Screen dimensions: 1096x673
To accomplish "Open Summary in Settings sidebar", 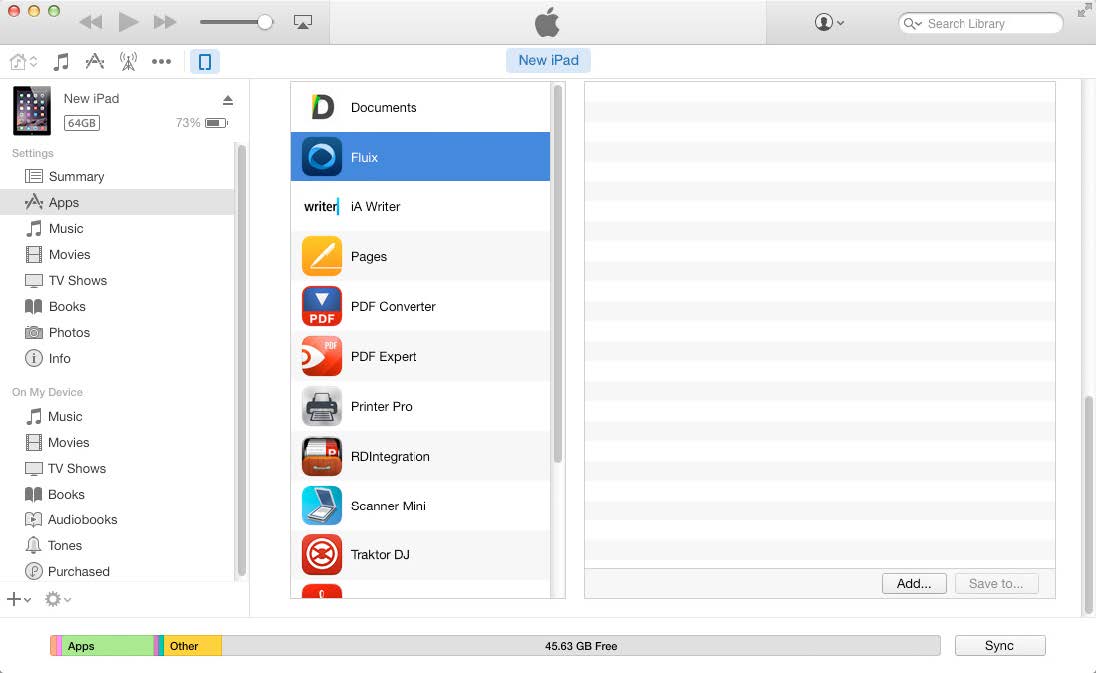I will [76, 177].
